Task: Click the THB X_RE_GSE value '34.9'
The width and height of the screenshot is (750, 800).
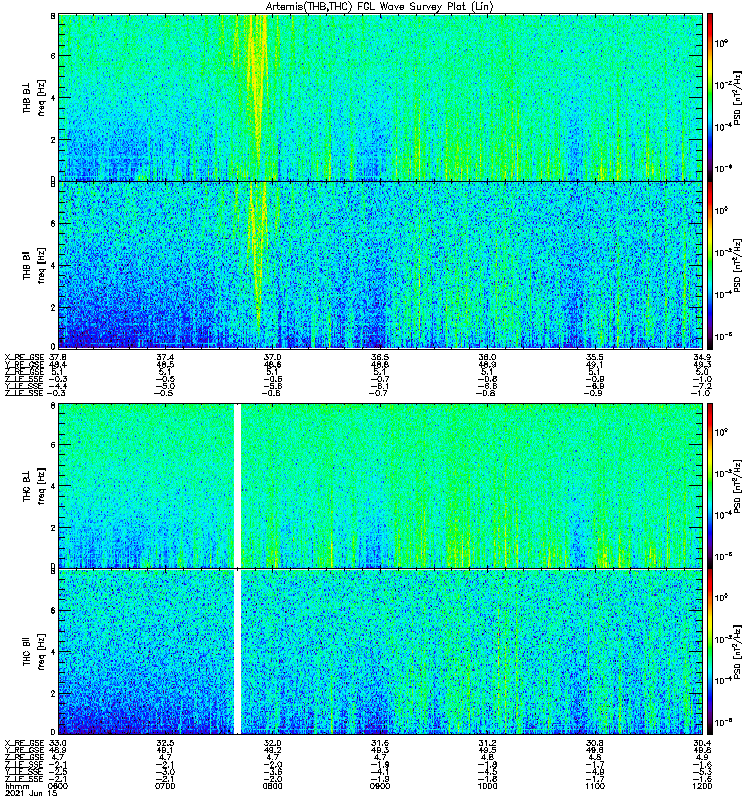Action: pyautogui.click(x=702, y=357)
